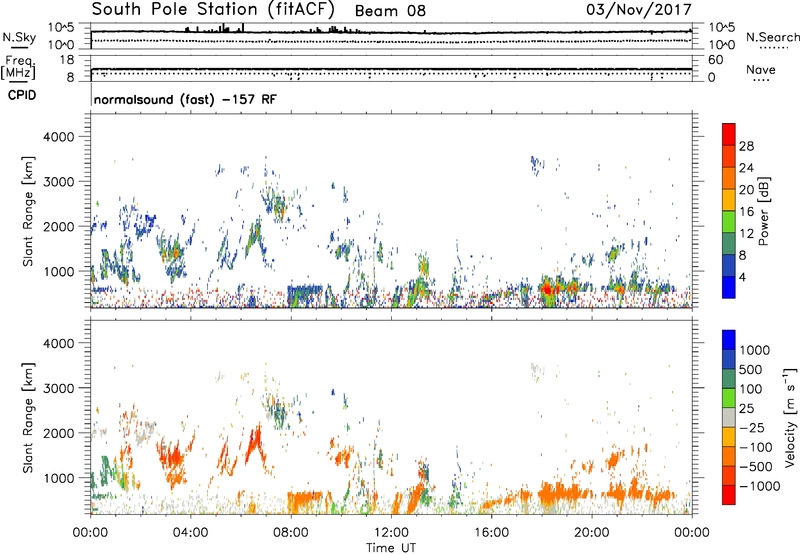Click the blue top segment of Velocity colorbar
The image size is (800, 554).
click(x=729, y=340)
